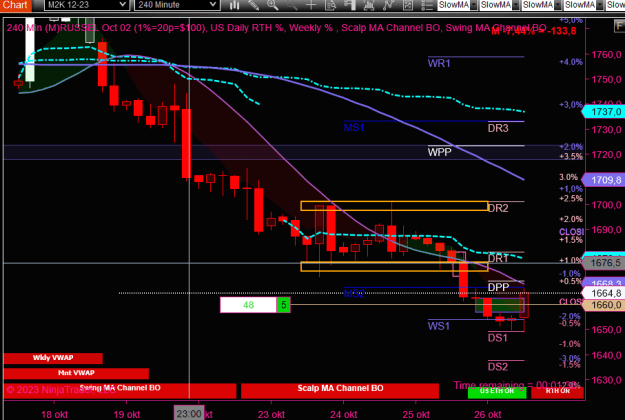This screenshot has height=420, width=625.
Task: Open the bar chart style selector icon
Action: tap(234, 5)
